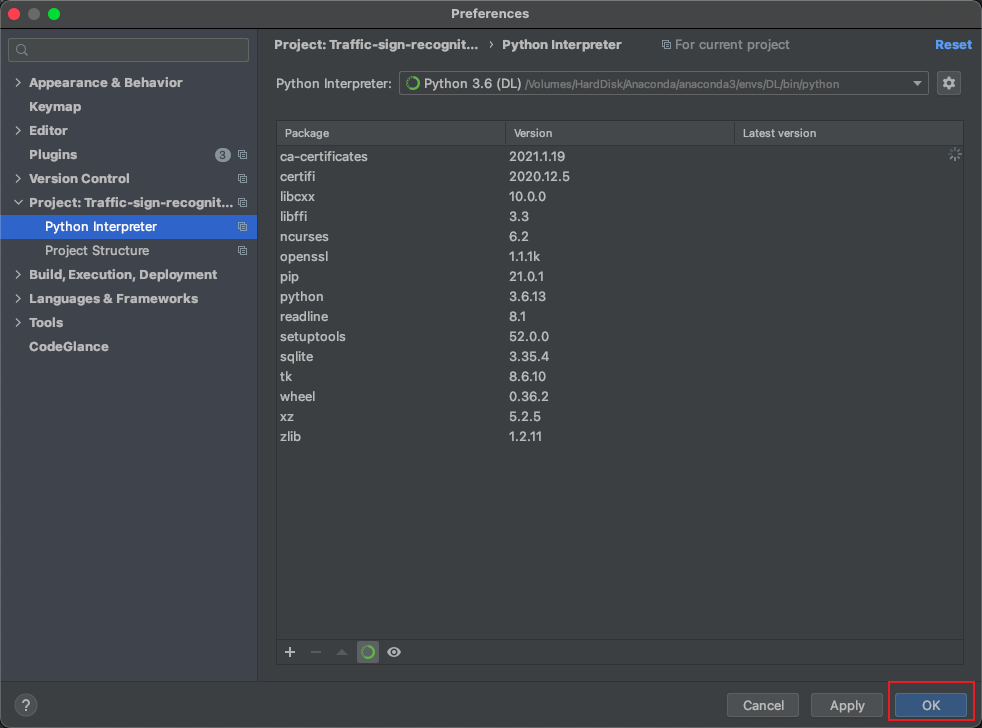Click the project-level icon beside Version Control
The width and height of the screenshot is (982, 728).
point(242,179)
